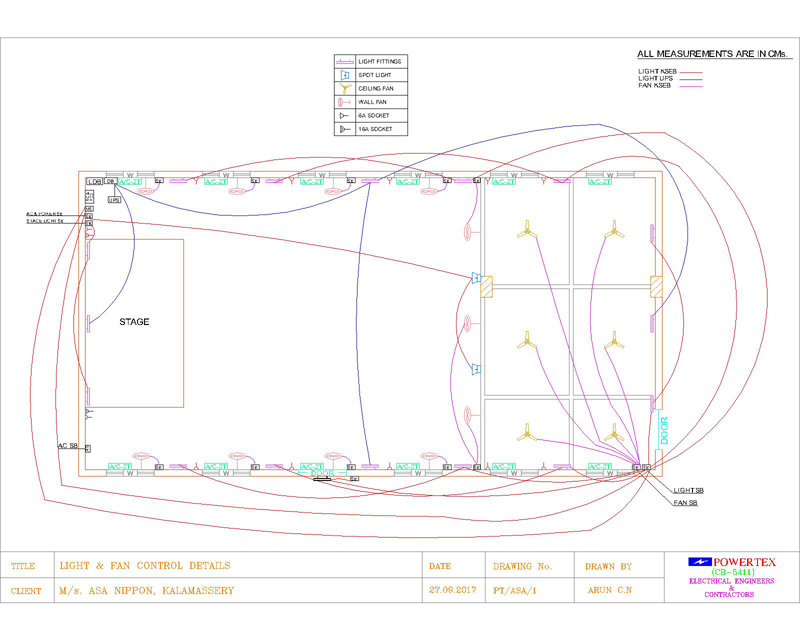Click the upper blue spot light symbol
The image size is (800, 640).
[x=478, y=277]
